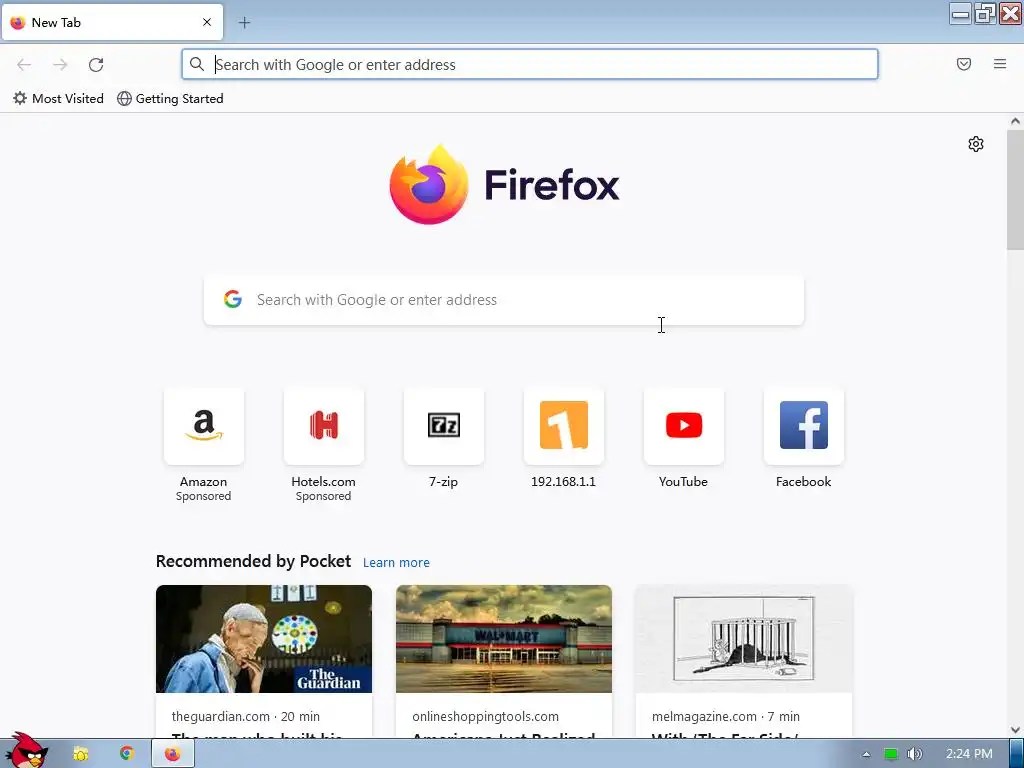The image size is (1024, 768).
Task: Click the forward navigation arrow
Action: pyautogui.click(x=60, y=65)
